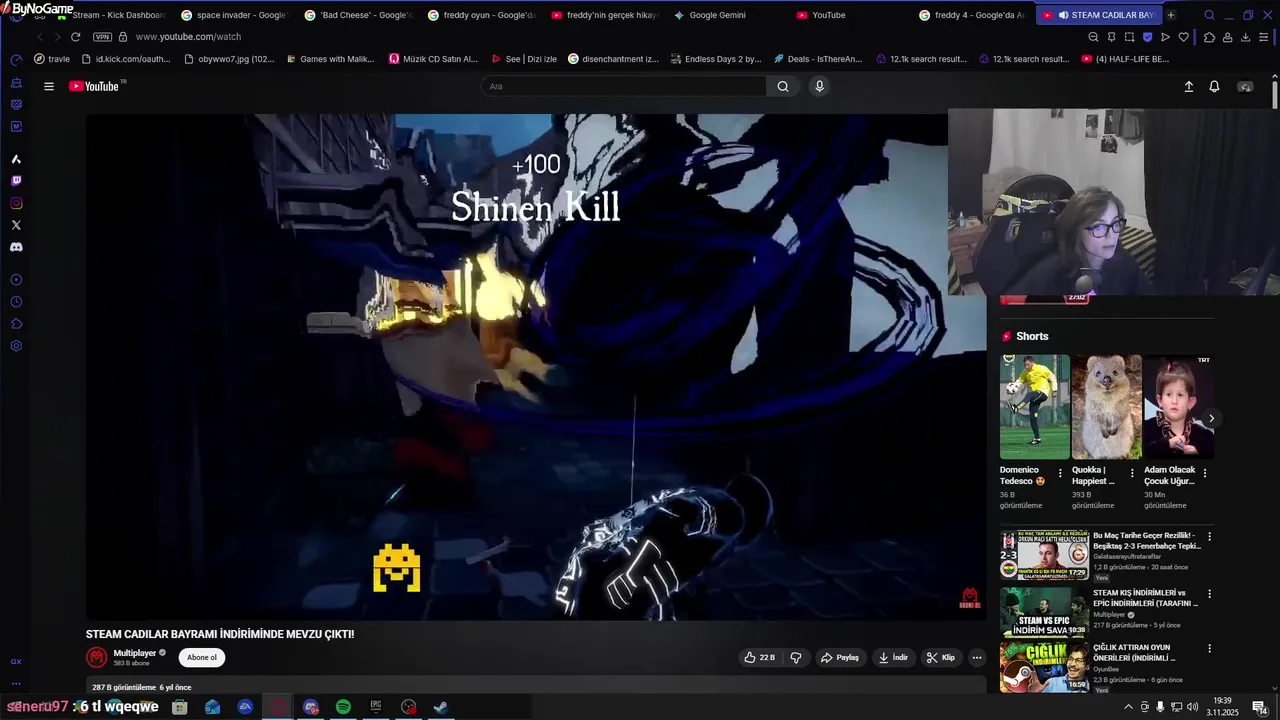Start voice search with microphone icon
The height and width of the screenshot is (720, 1280).
819,86
